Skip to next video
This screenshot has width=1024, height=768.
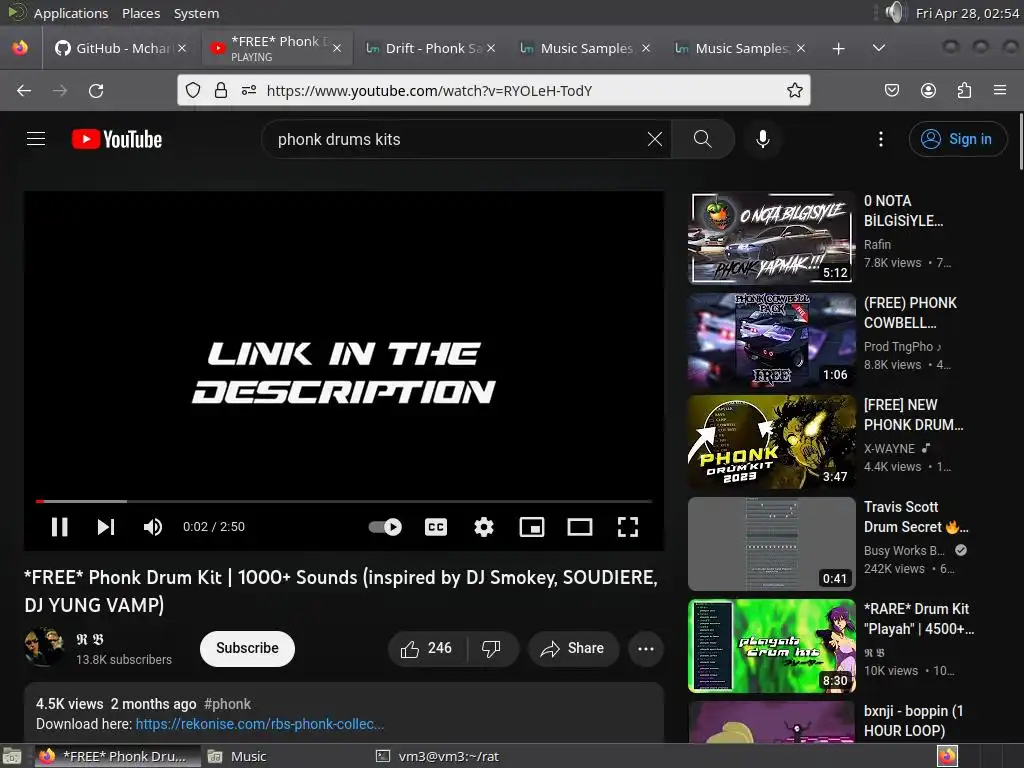[x=106, y=527]
